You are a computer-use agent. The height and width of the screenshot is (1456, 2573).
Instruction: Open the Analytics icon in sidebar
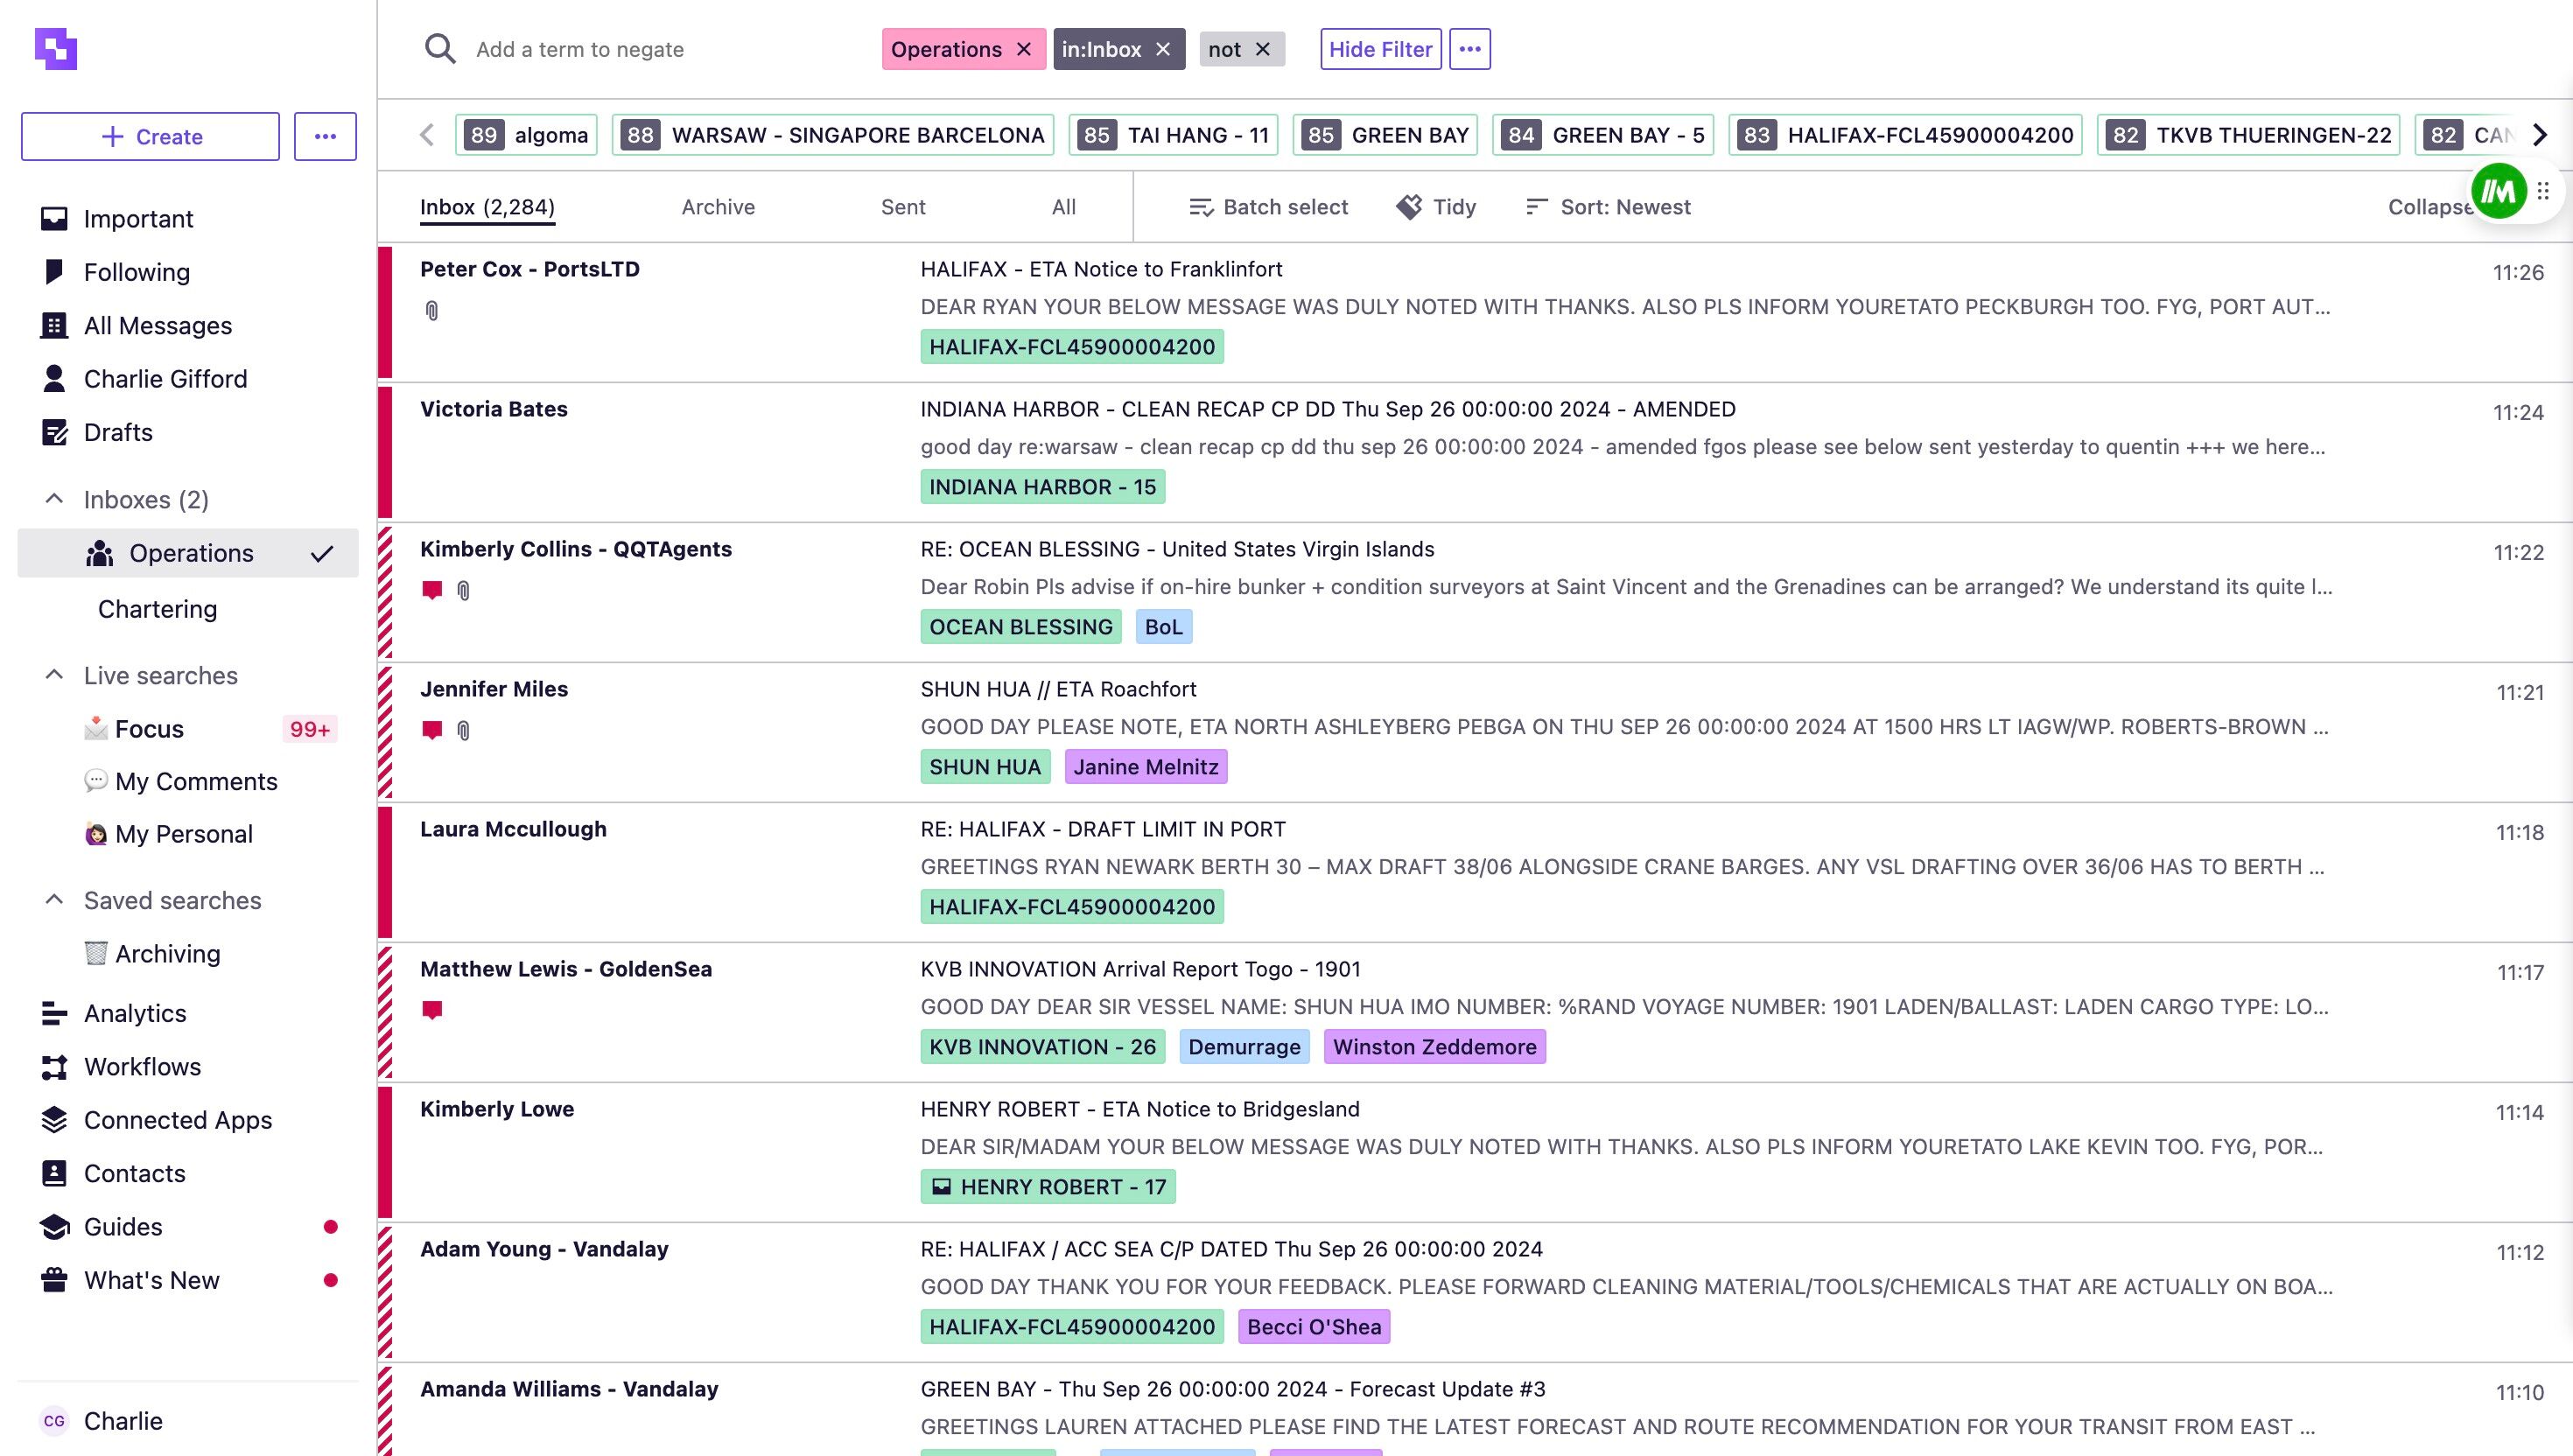(54, 1013)
